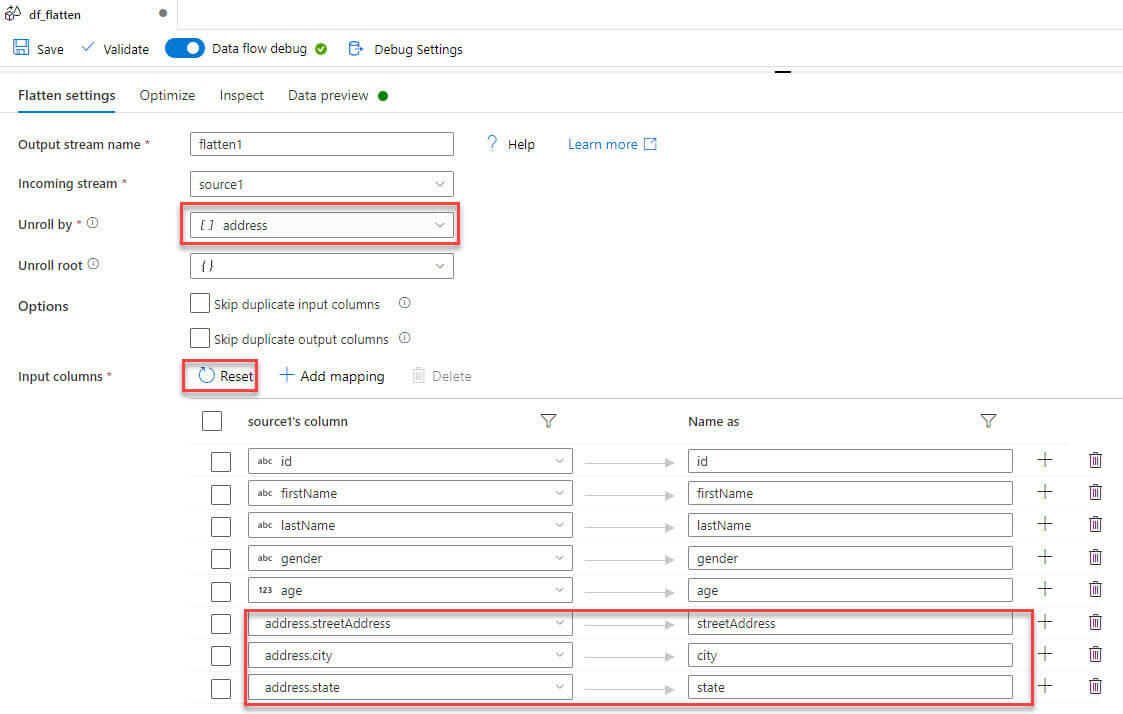
Task: Filter the source1's column header
Action: [x=548, y=421]
